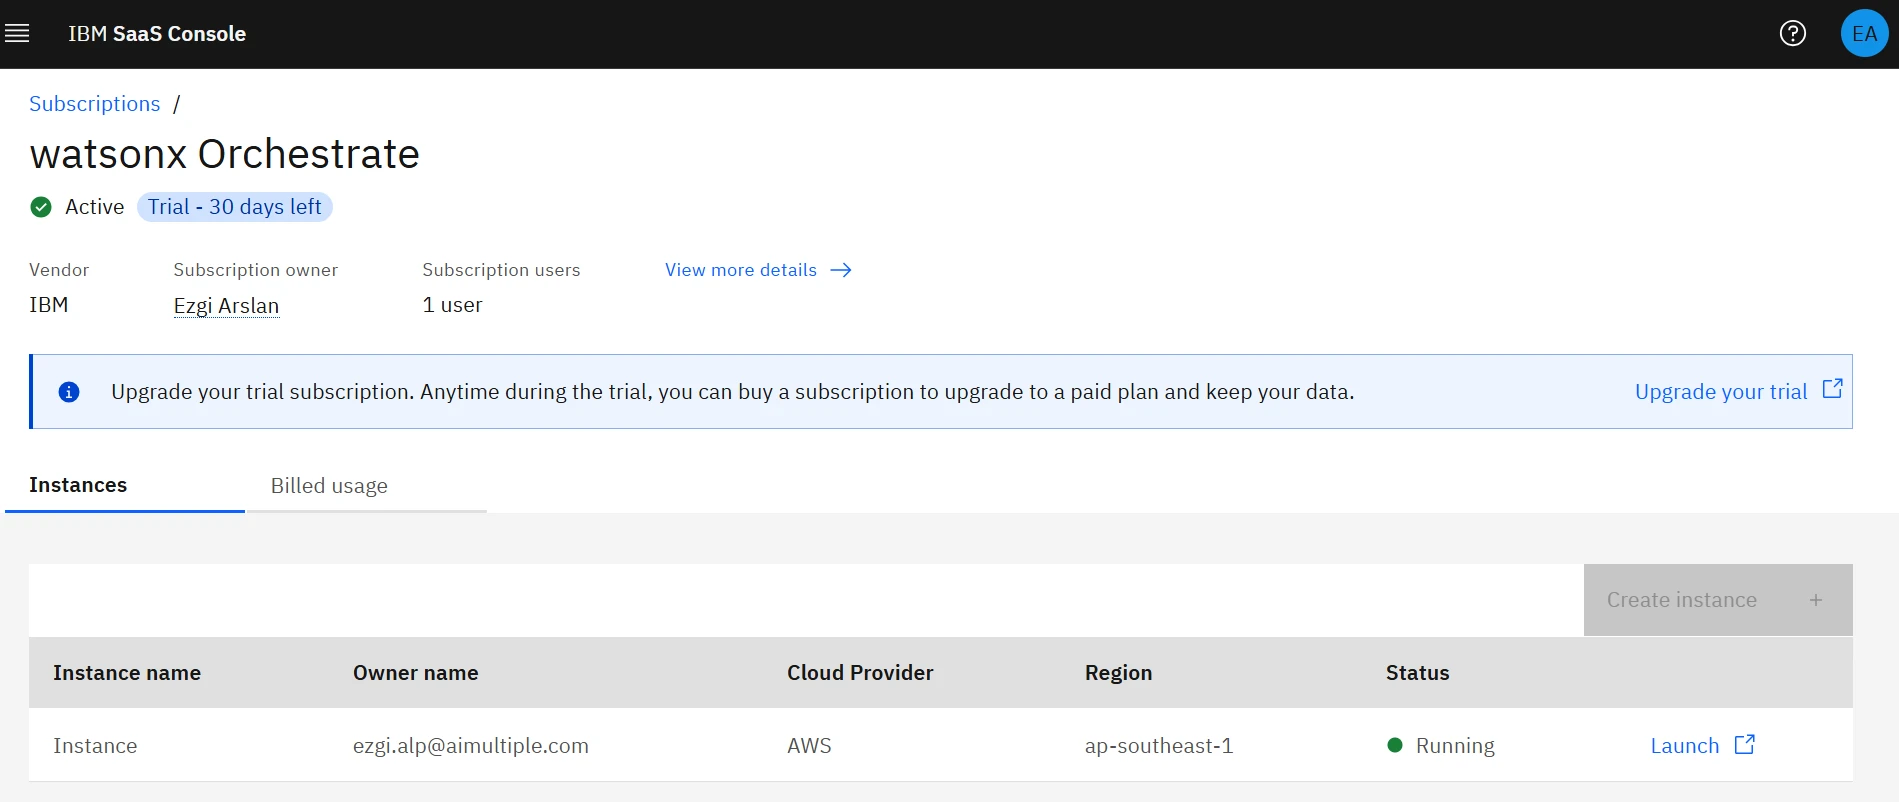Viewport: 1899px width, 802px height.
Task: Click the Subscription users label
Action: coord(501,270)
